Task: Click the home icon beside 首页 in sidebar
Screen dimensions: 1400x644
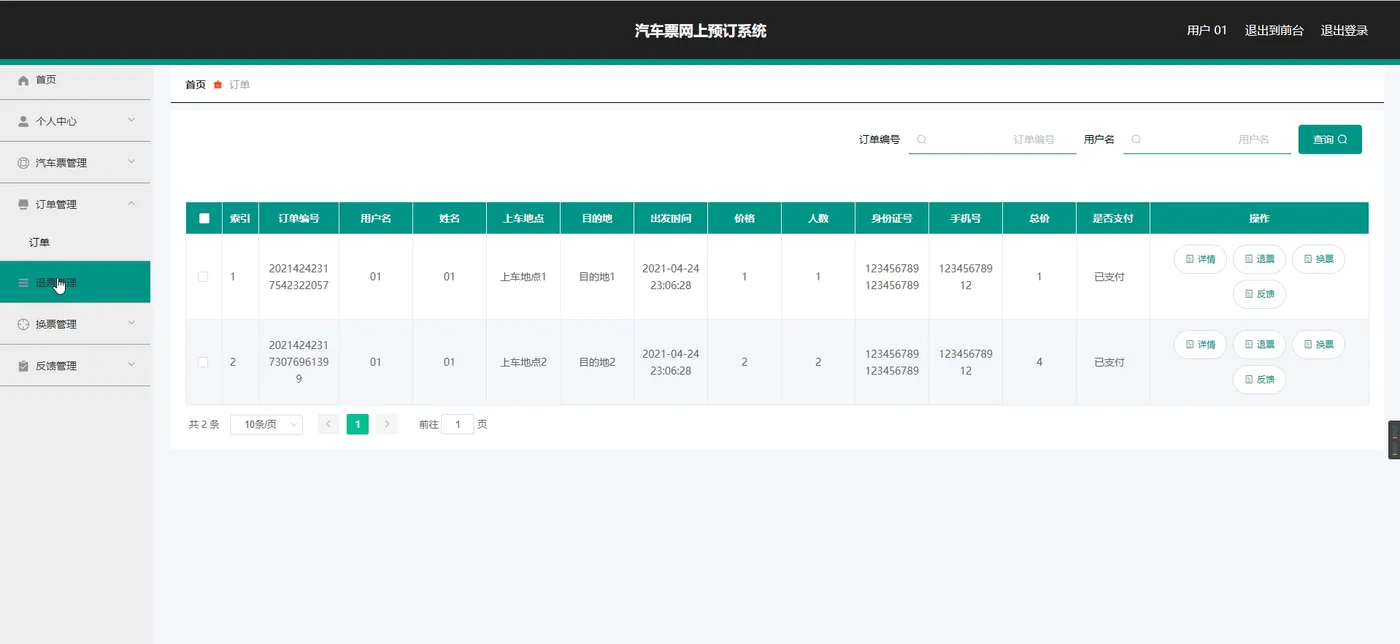Action: click(x=24, y=80)
